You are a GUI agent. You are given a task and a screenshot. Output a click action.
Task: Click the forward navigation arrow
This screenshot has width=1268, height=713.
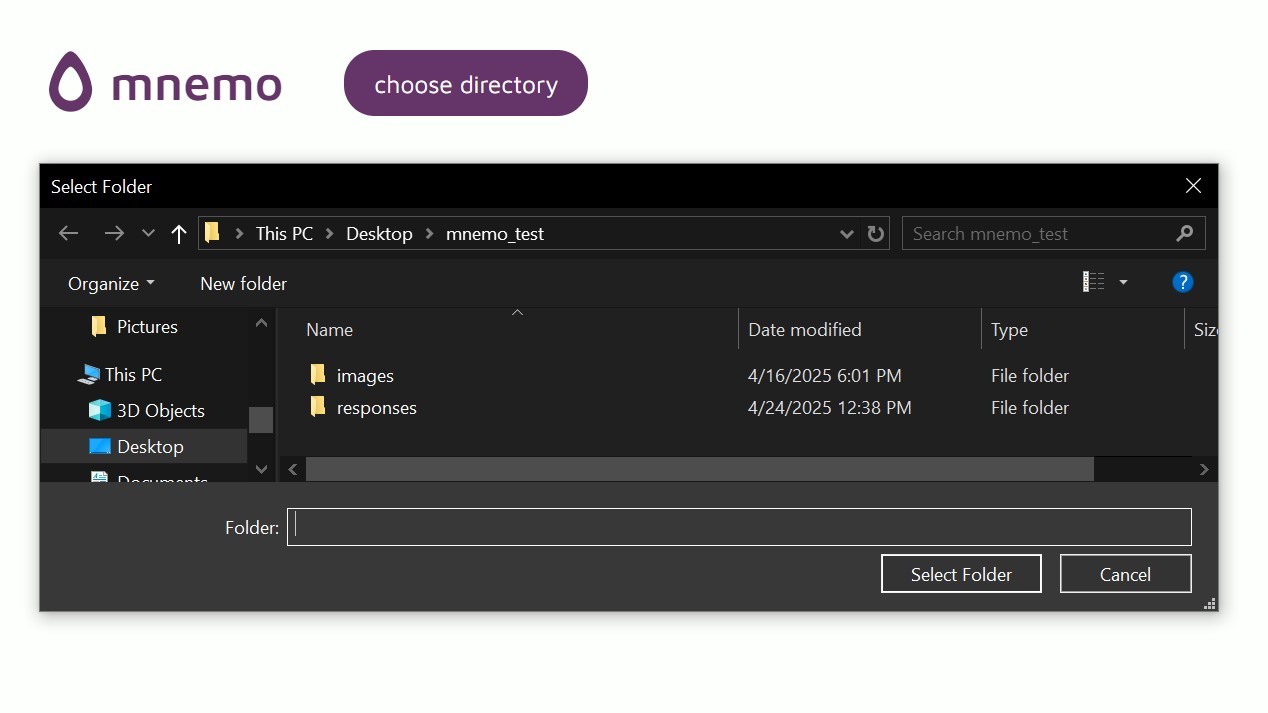(x=114, y=233)
